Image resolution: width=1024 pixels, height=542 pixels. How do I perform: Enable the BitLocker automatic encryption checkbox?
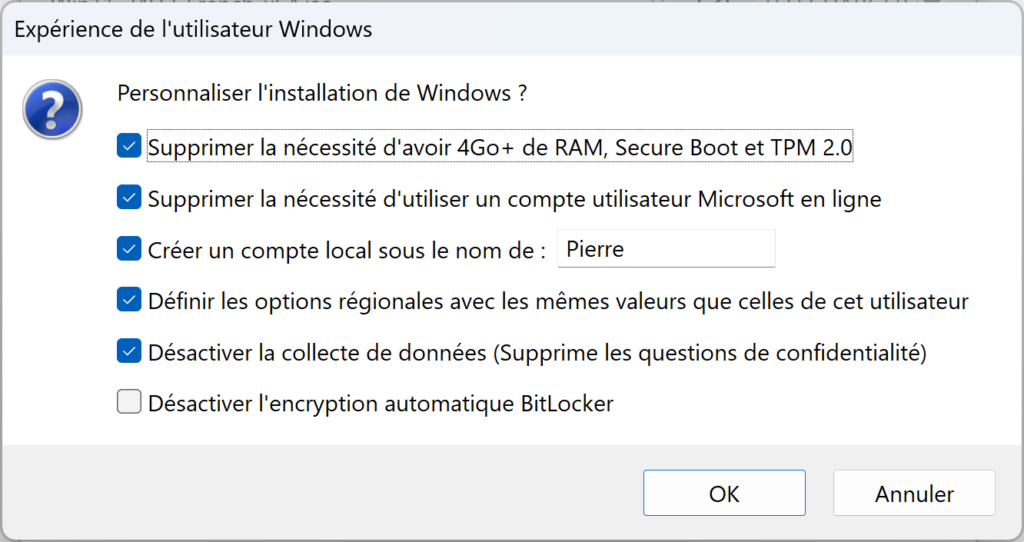[129, 402]
